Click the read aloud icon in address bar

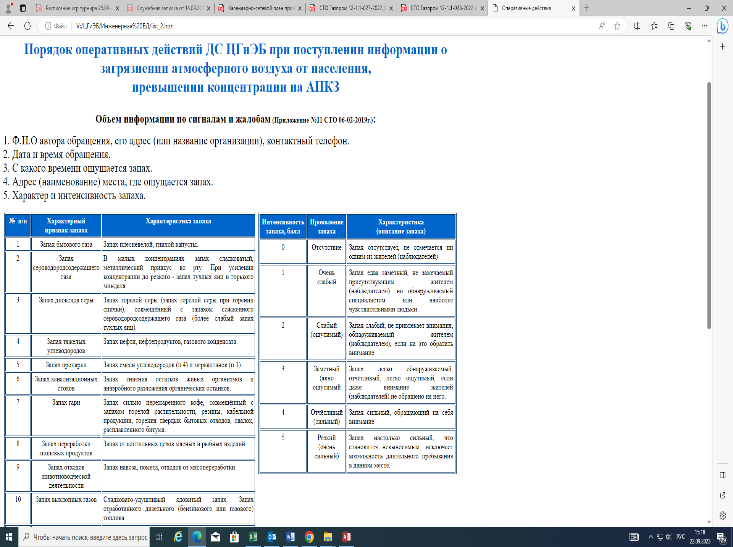[602, 26]
